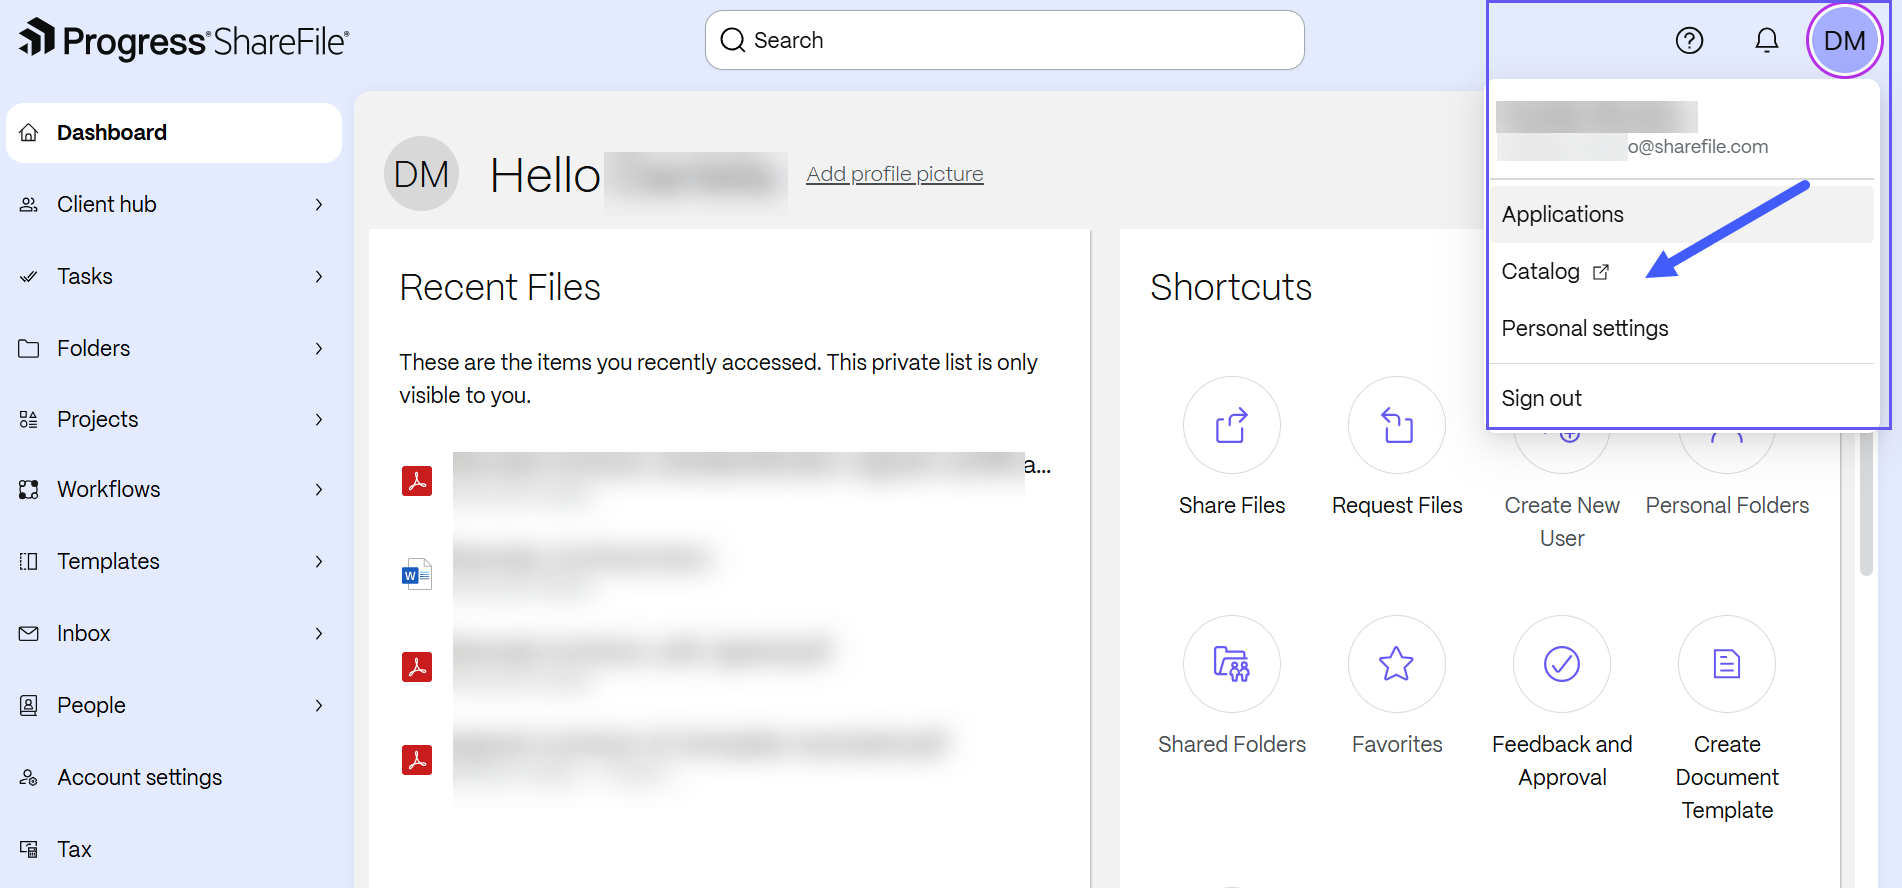Click the Inbox envelope icon
1902x888 pixels.
(x=29, y=634)
